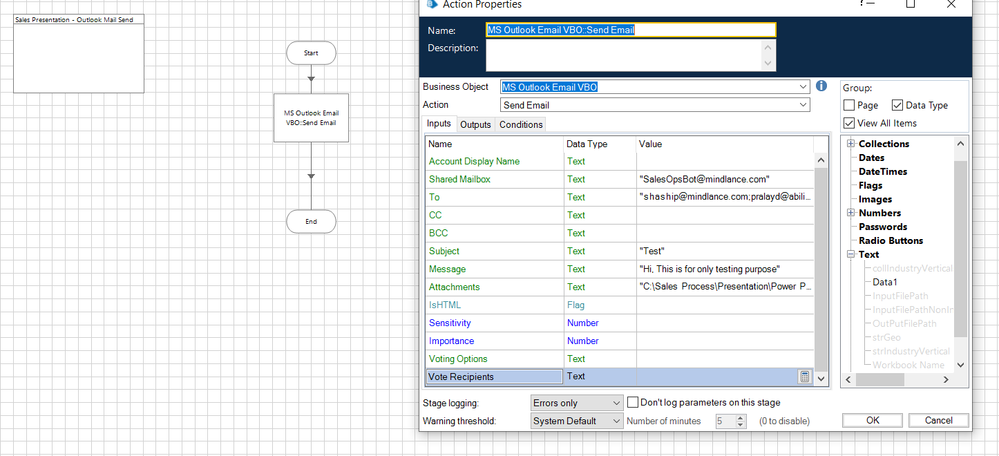
Task: Check Don't log parameters on this stage
Action: 633,402
